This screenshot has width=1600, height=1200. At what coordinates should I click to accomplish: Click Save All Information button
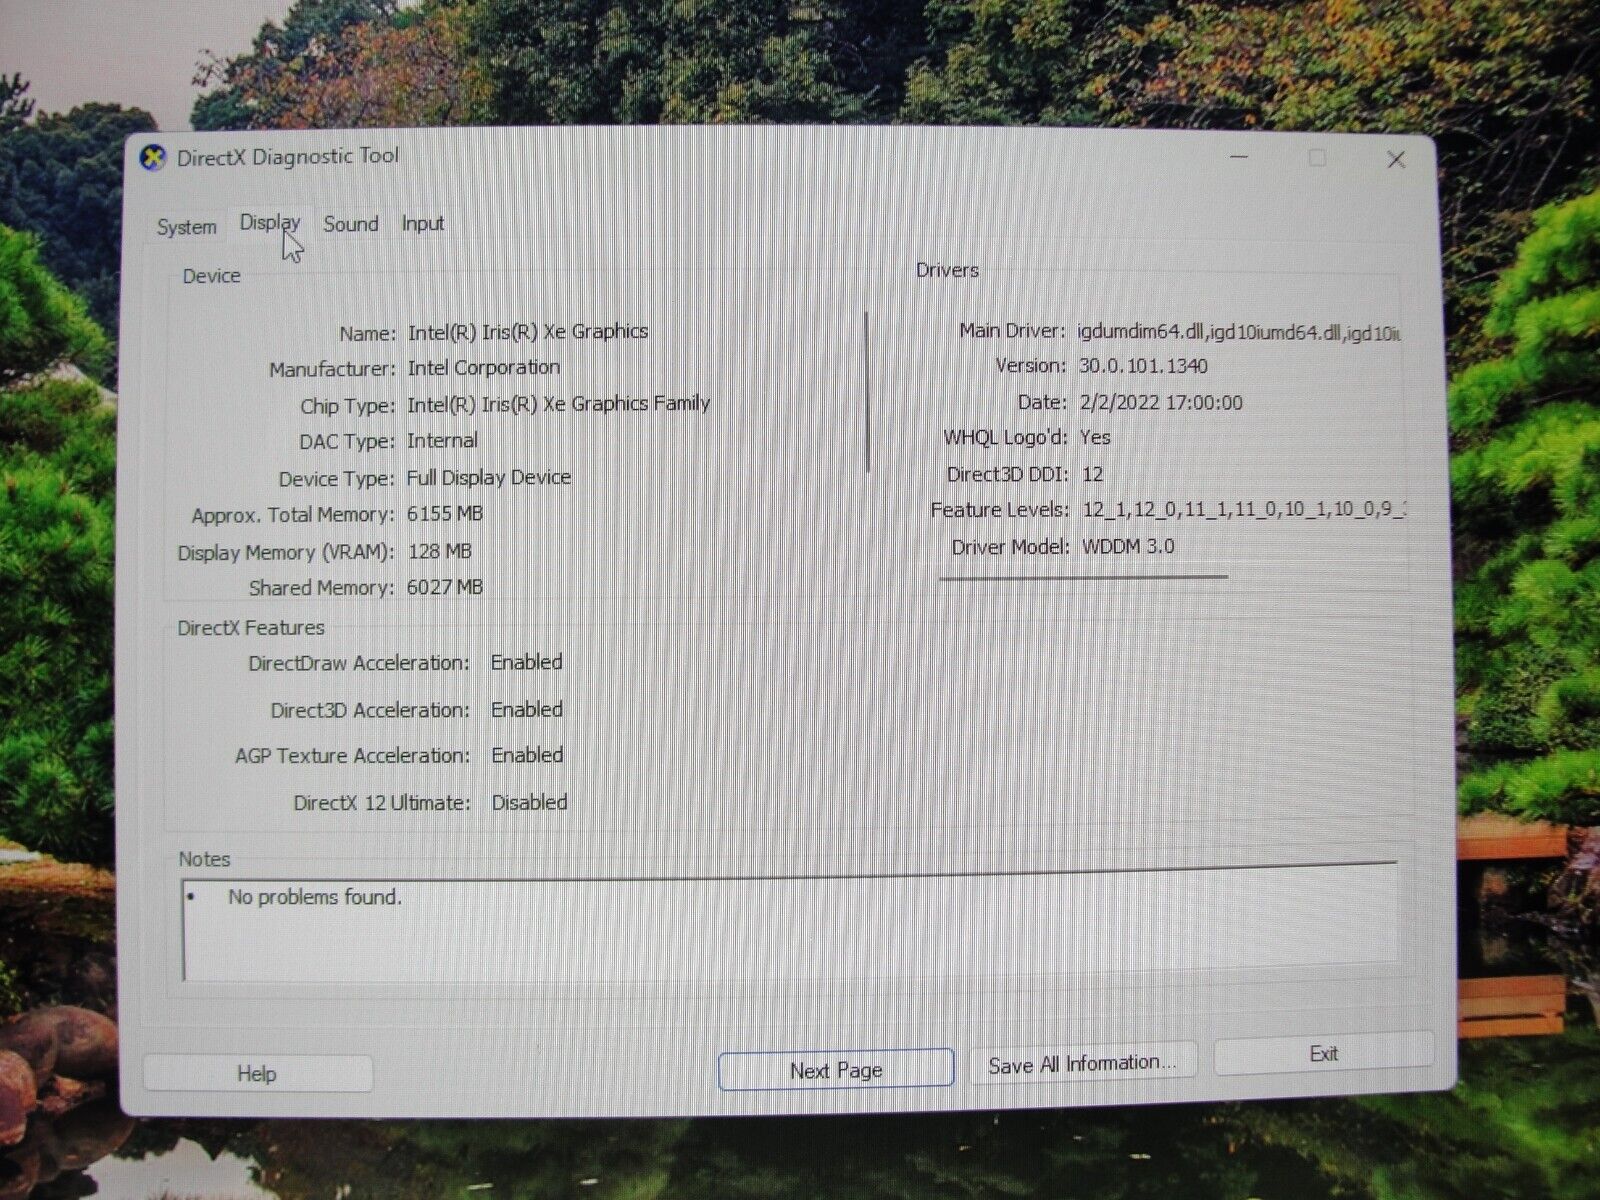[1082, 1063]
